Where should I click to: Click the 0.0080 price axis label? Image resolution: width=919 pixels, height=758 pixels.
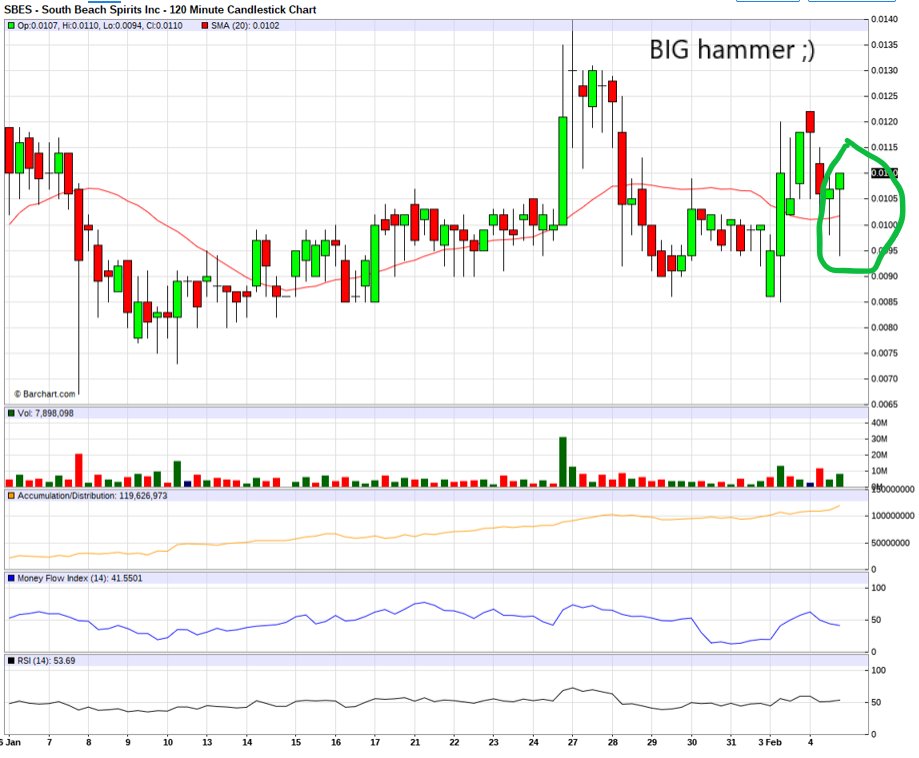click(x=884, y=328)
